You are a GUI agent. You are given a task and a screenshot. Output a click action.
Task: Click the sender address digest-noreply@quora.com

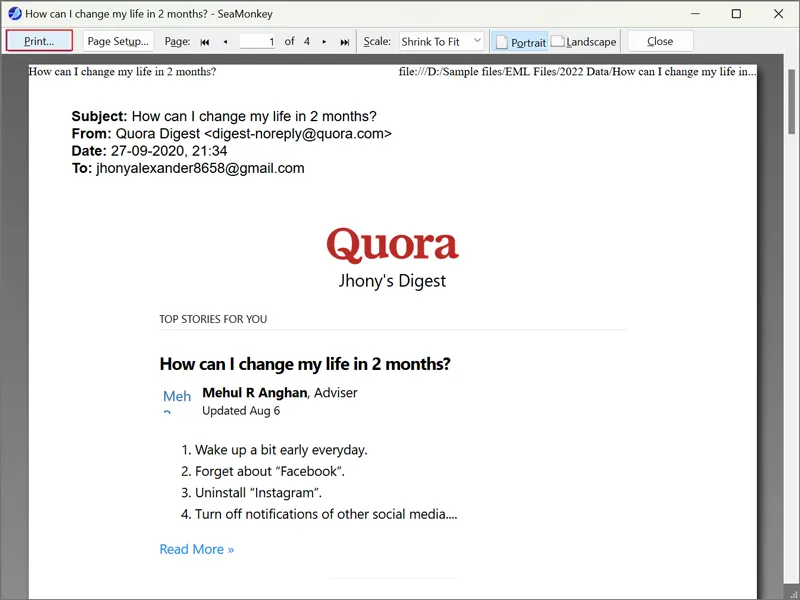pos(298,134)
